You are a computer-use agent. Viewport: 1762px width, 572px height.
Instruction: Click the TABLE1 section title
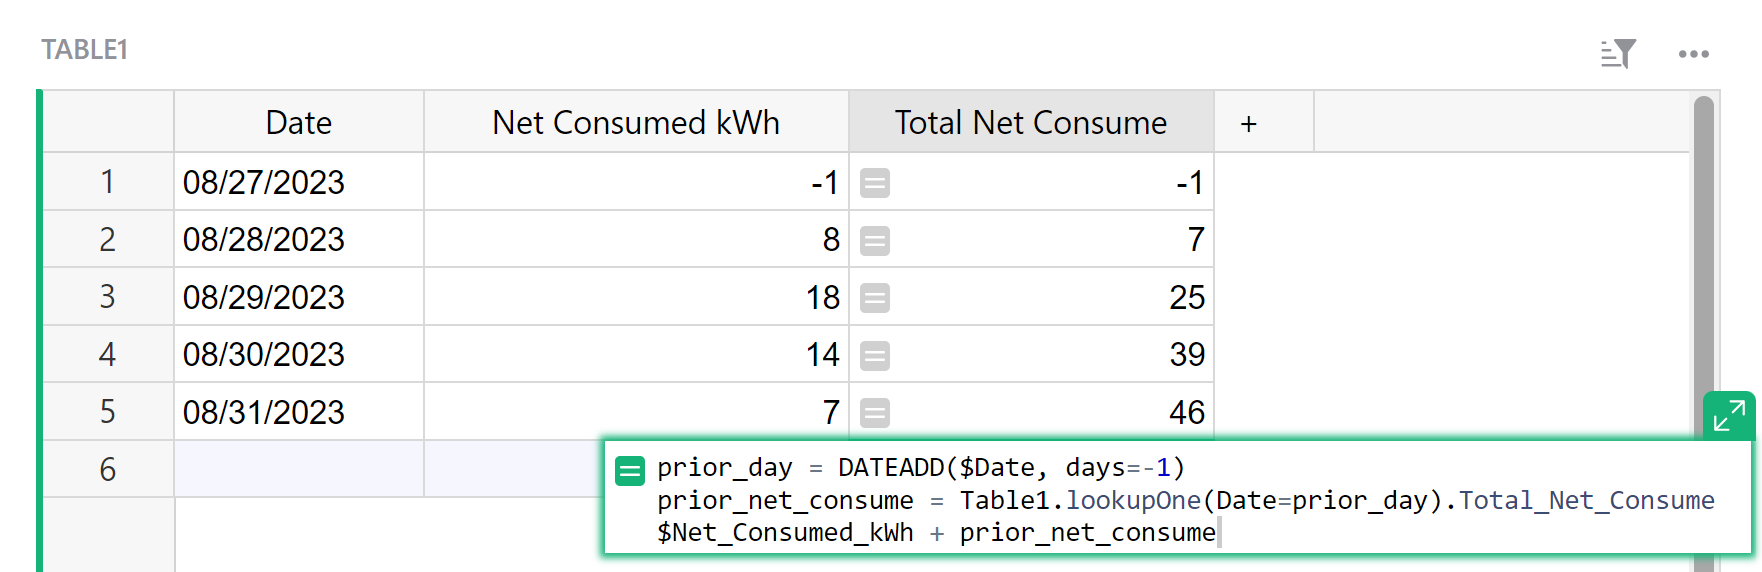(x=84, y=50)
